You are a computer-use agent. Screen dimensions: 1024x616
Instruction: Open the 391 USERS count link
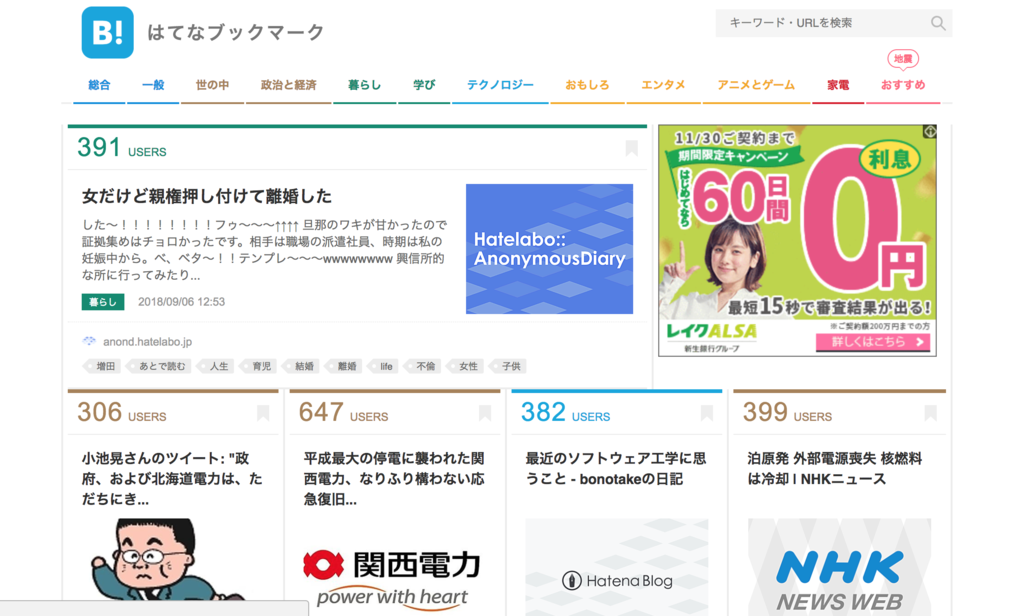pyautogui.click(x=121, y=148)
